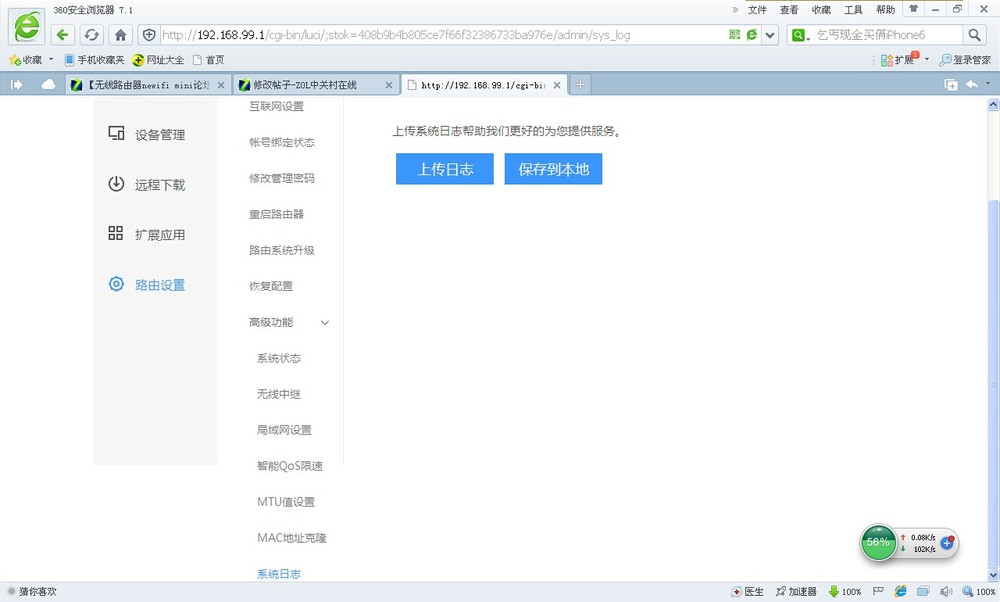Open 系统状态 advanced item

(x=279, y=358)
